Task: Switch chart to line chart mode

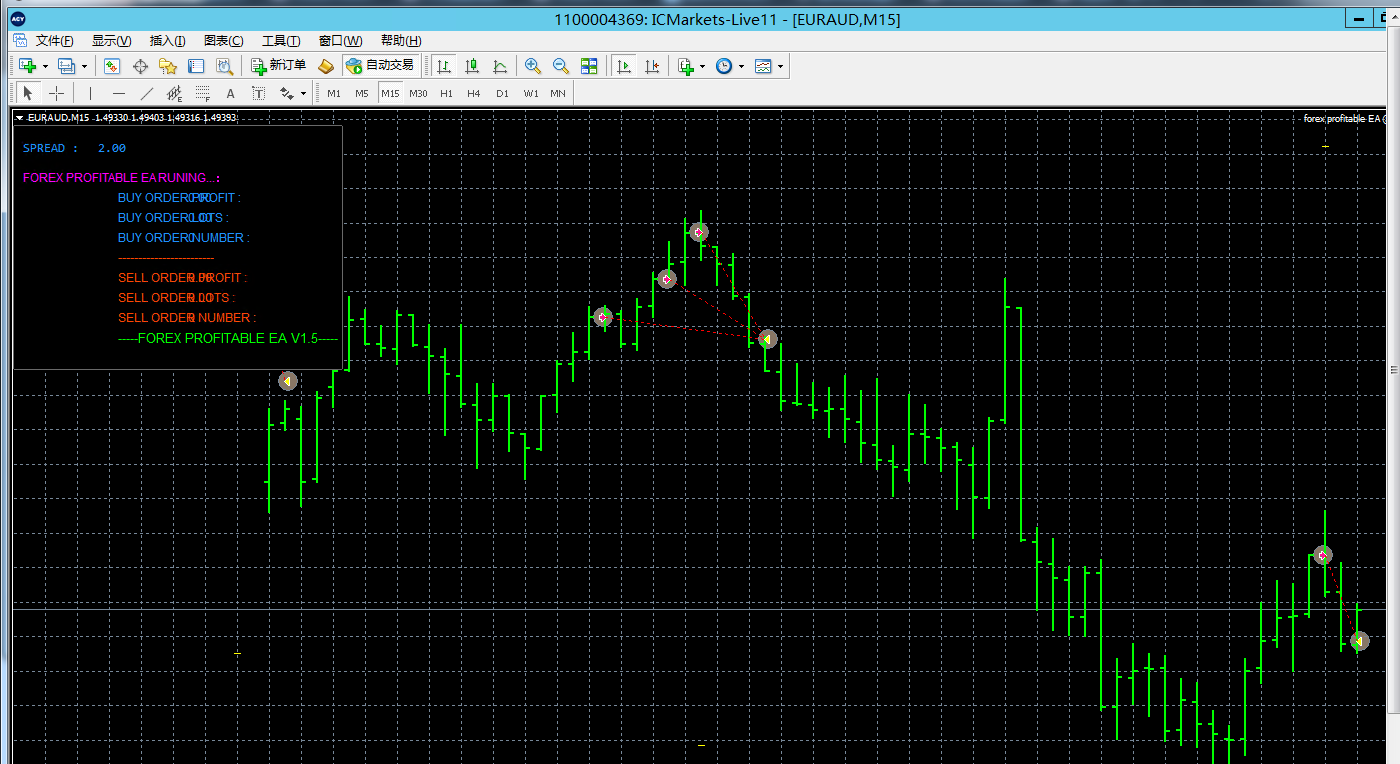Action: 500,66
